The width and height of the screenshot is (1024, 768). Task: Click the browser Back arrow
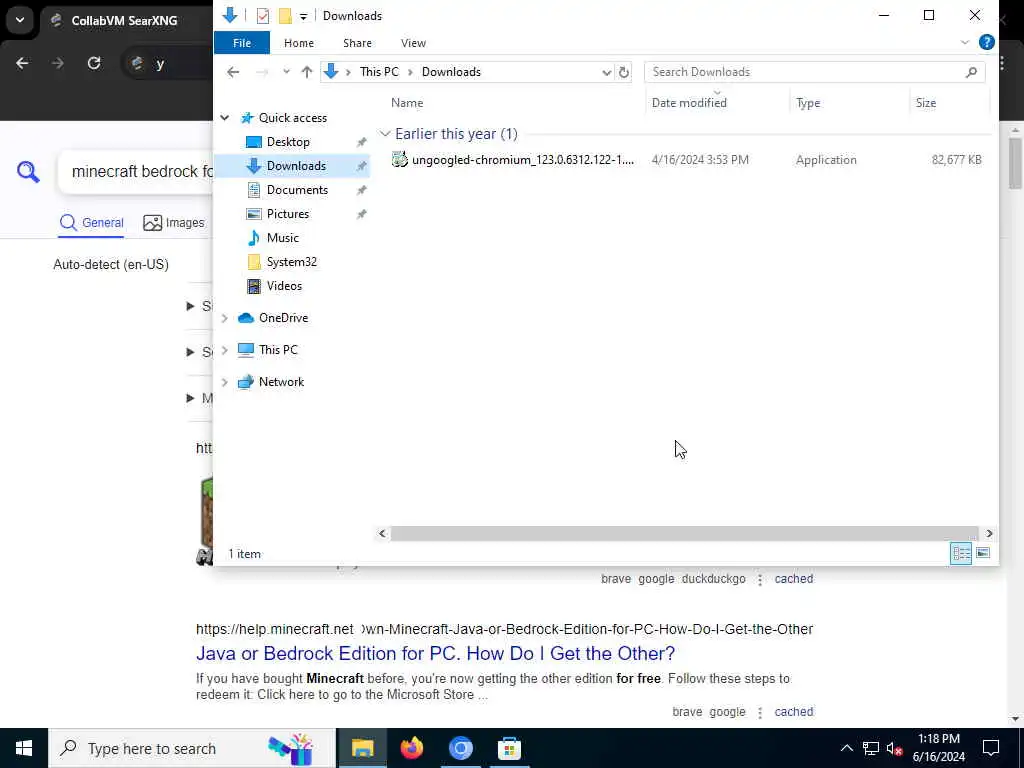(x=22, y=63)
